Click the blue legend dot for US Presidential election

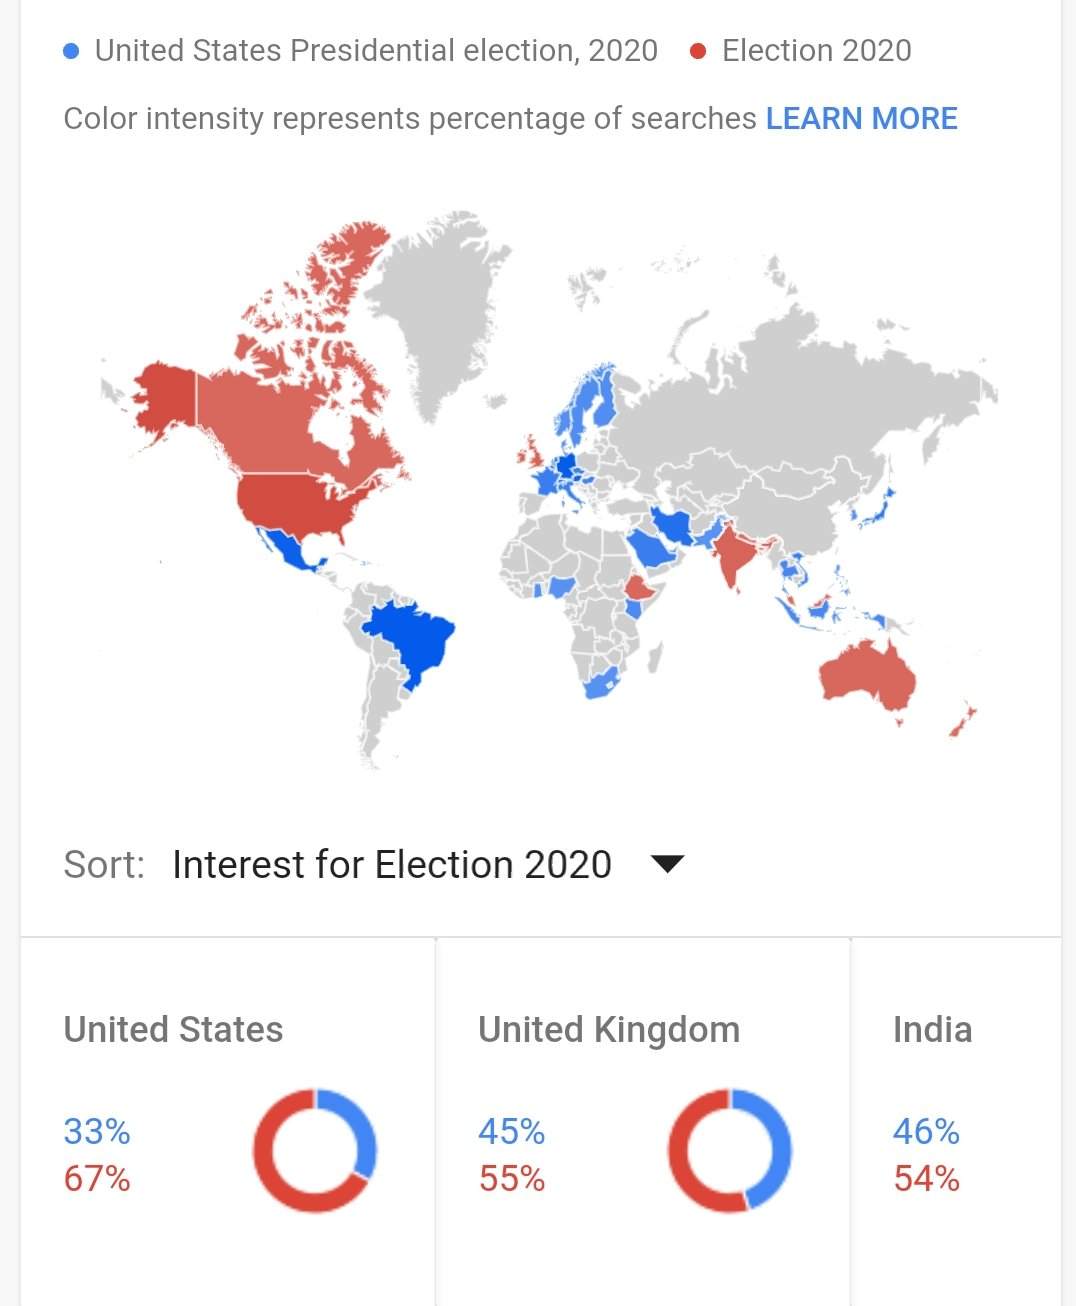tap(71, 51)
